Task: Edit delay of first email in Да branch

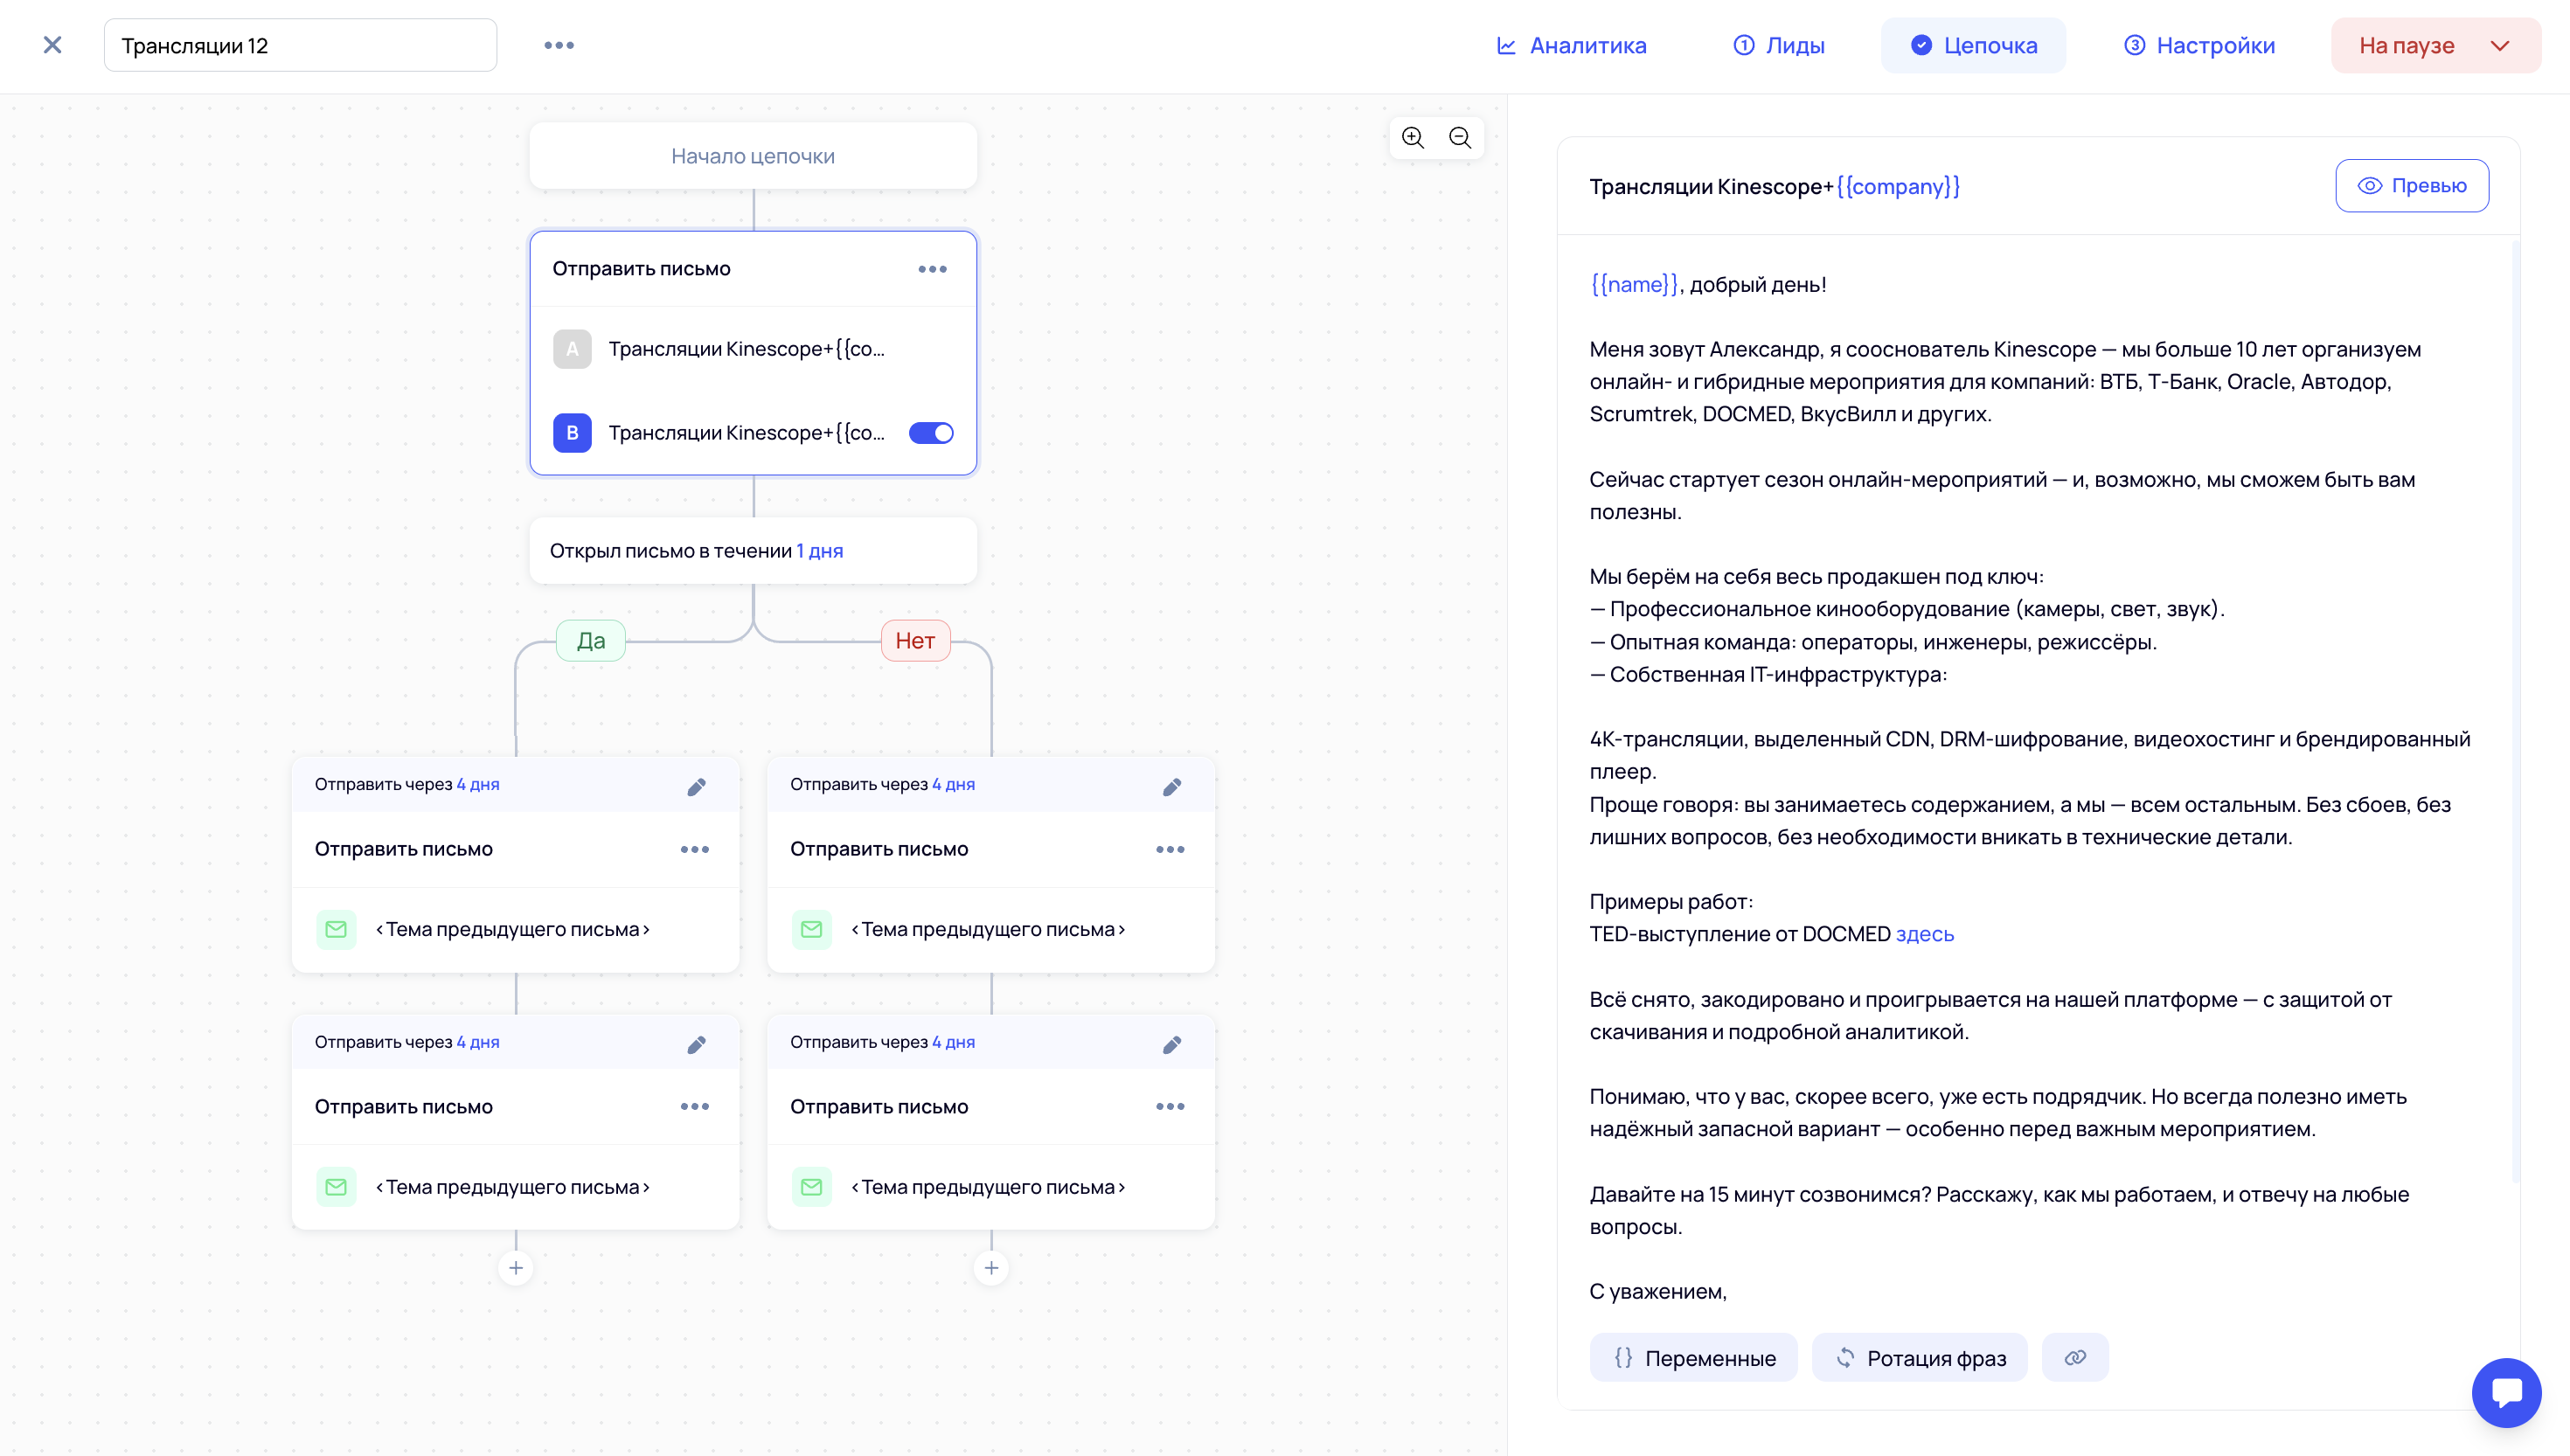Action: tap(697, 788)
